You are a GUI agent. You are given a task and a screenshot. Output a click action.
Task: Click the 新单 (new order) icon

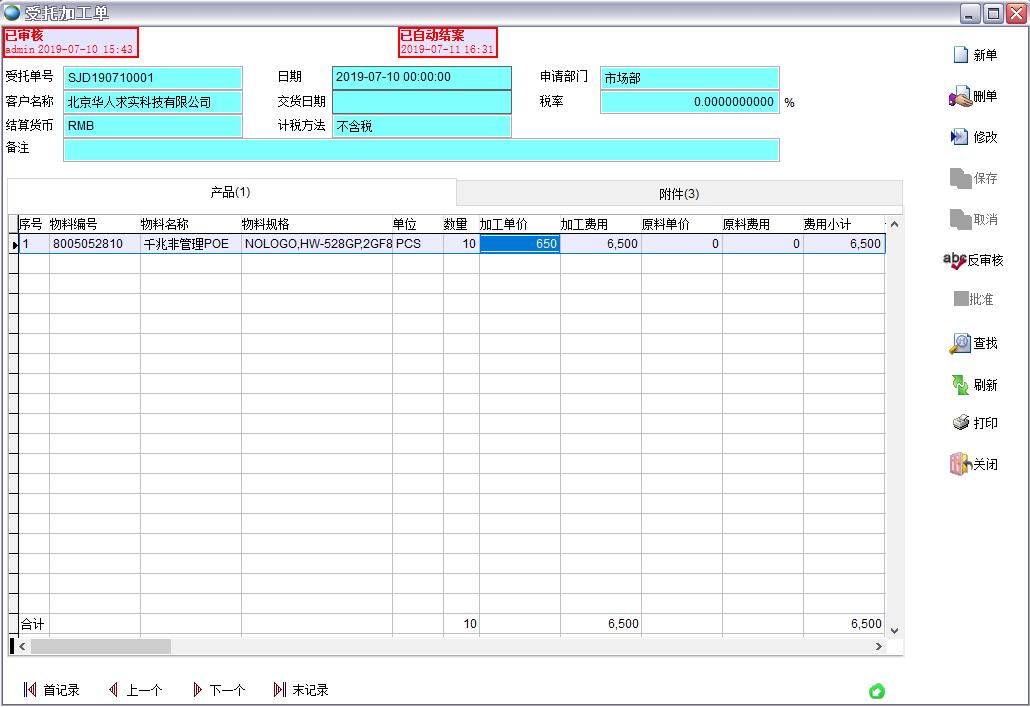(960, 56)
